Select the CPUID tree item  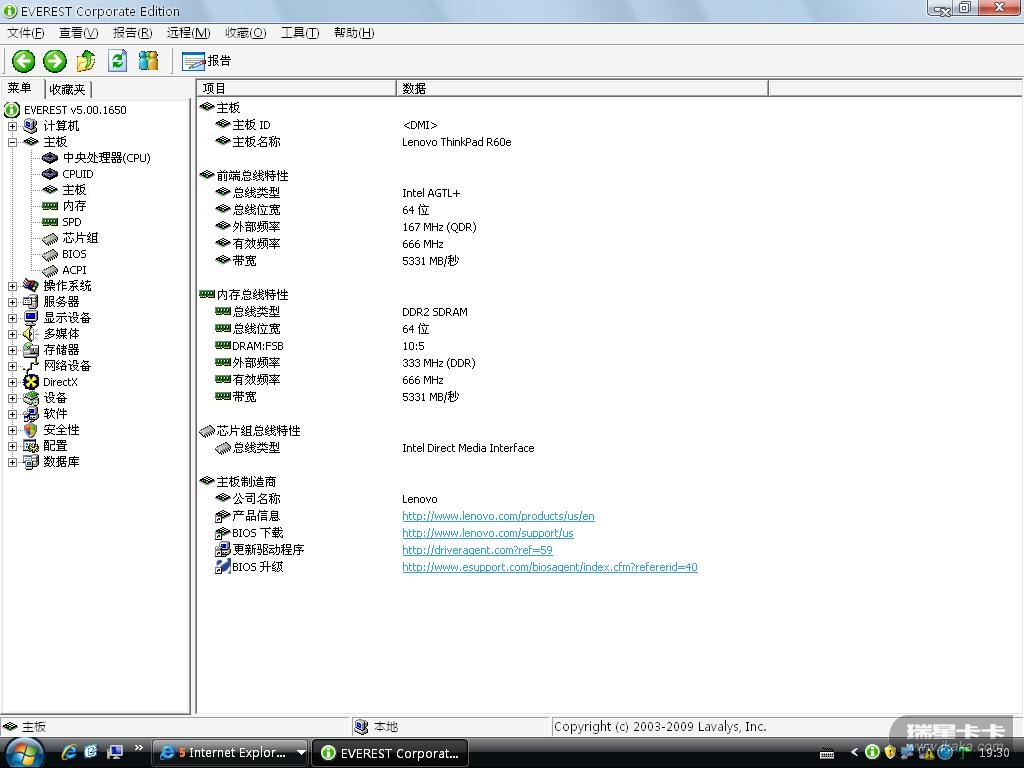[x=77, y=174]
